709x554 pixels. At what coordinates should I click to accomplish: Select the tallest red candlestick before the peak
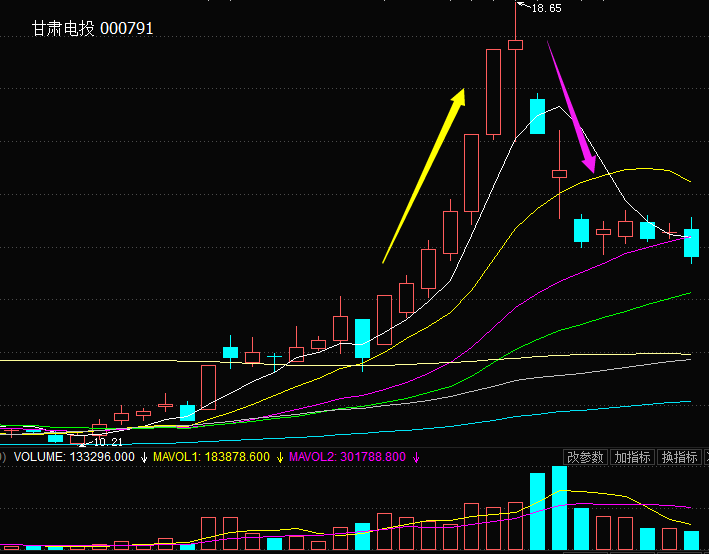(x=493, y=91)
